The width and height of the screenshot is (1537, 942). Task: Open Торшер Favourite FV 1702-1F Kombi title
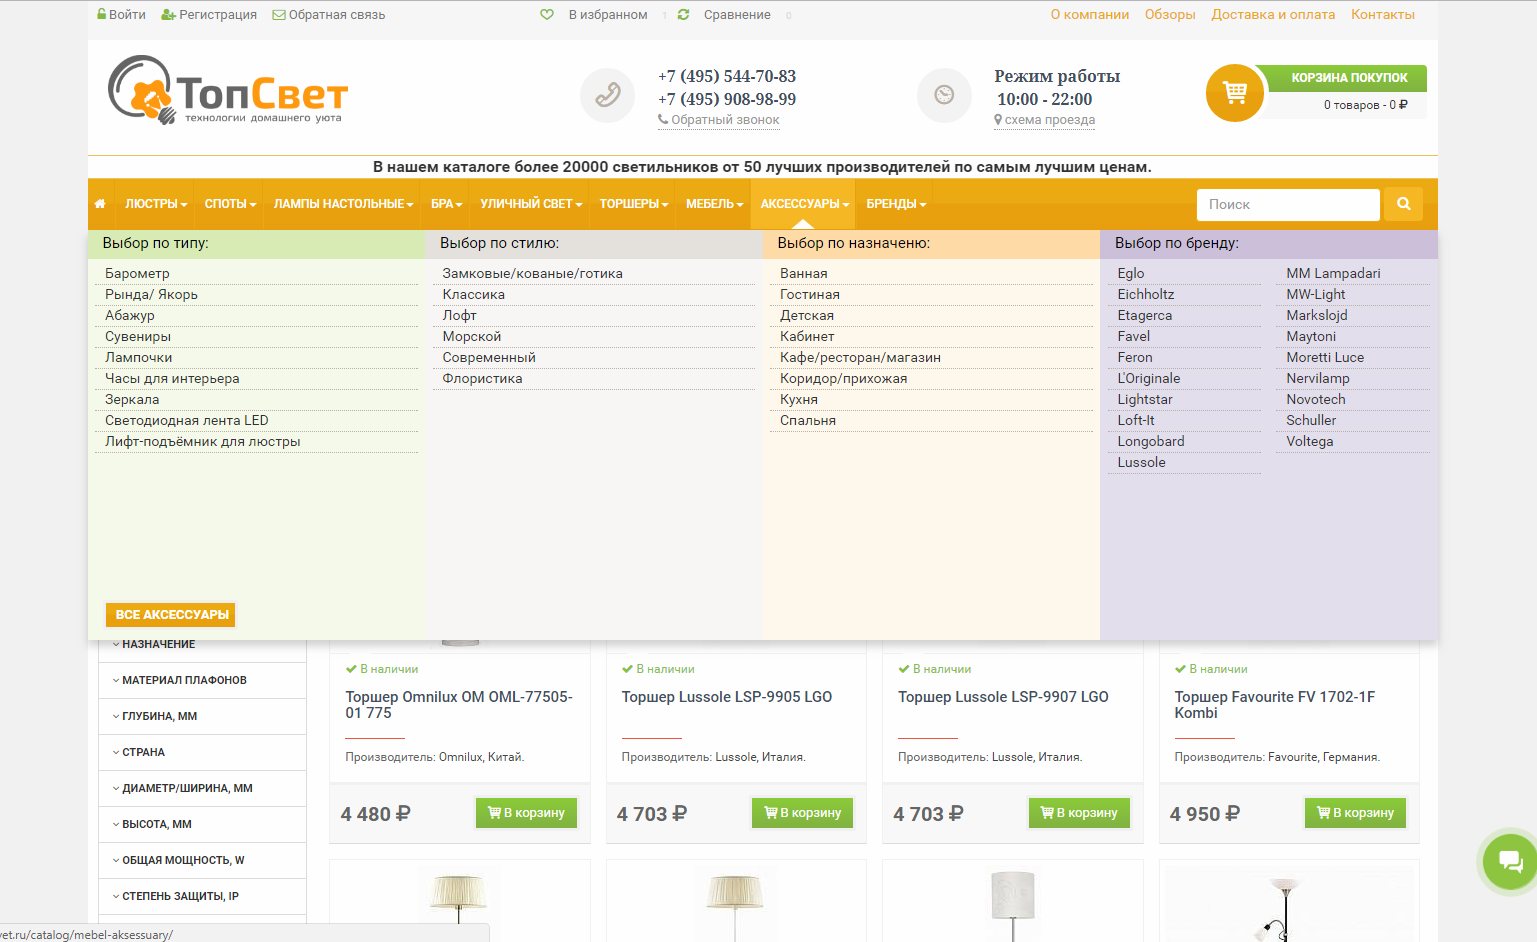tap(1275, 705)
